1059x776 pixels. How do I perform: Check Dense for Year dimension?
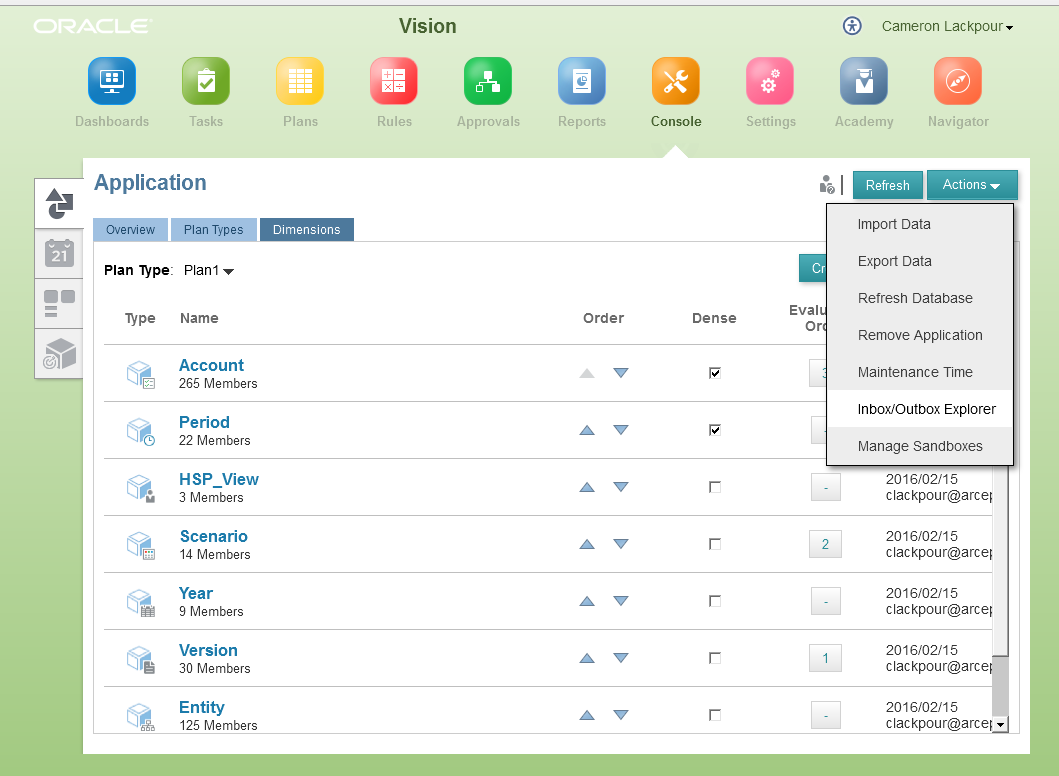click(x=715, y=601)
